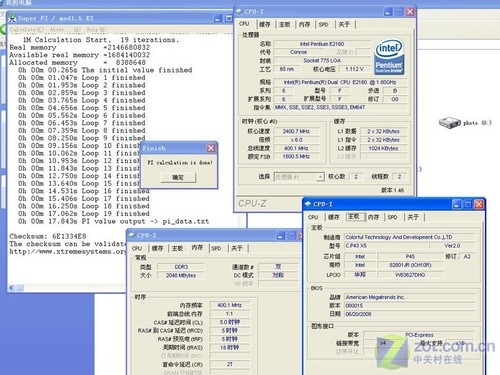Switch to 关于 tab in memory window

tap(237, 248)
